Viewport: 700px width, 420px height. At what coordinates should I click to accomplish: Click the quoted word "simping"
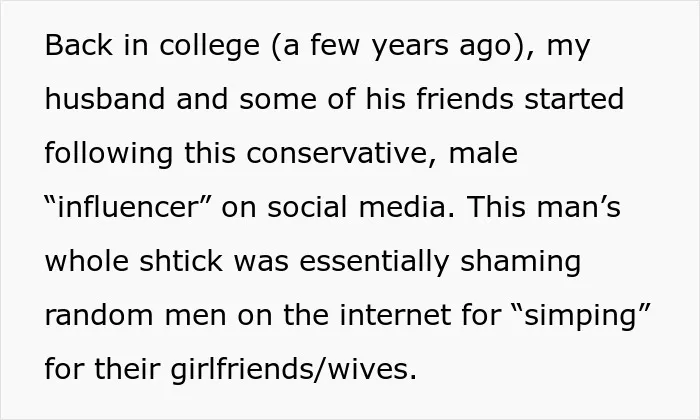point(580,316)
